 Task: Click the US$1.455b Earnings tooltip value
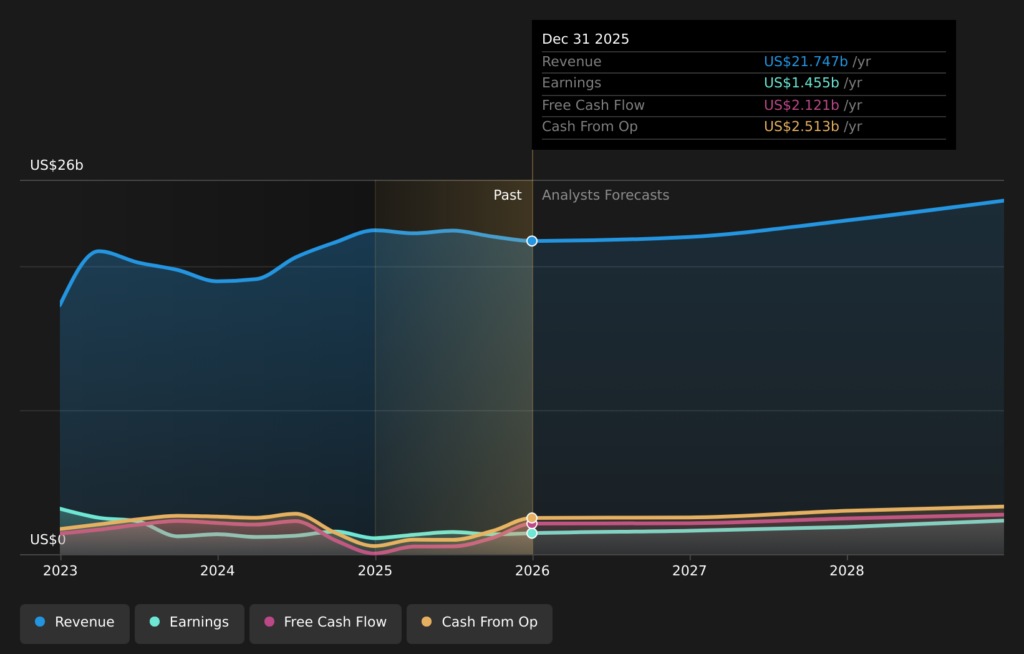[x=801, y=83]
